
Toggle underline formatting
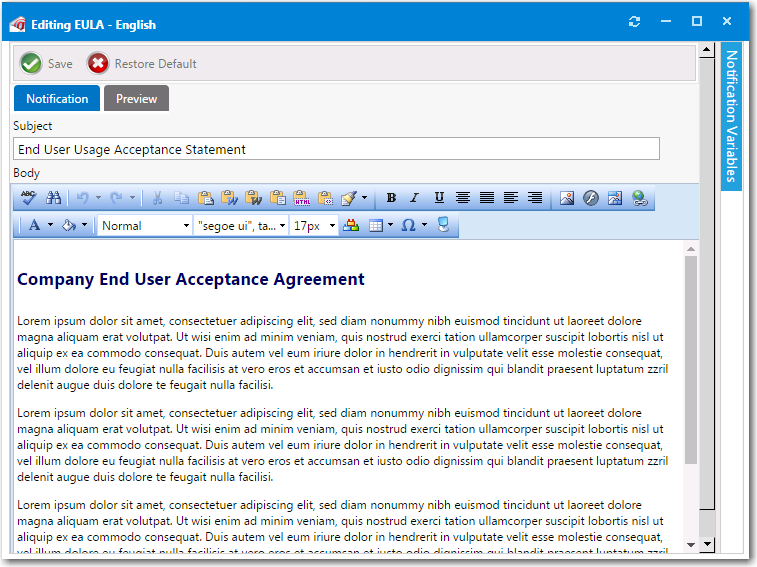click(438, 198)
